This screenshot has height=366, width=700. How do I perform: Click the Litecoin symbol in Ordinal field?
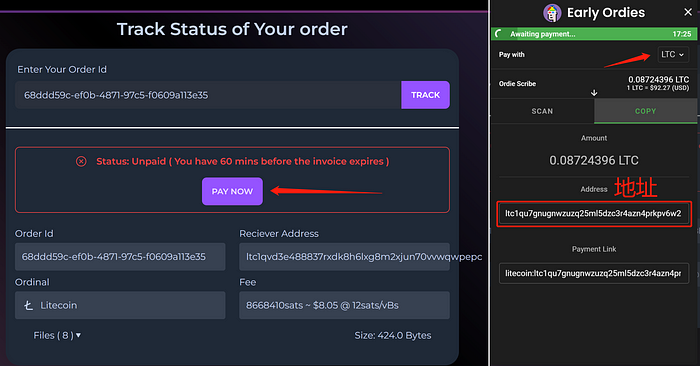tap(29, 305)
